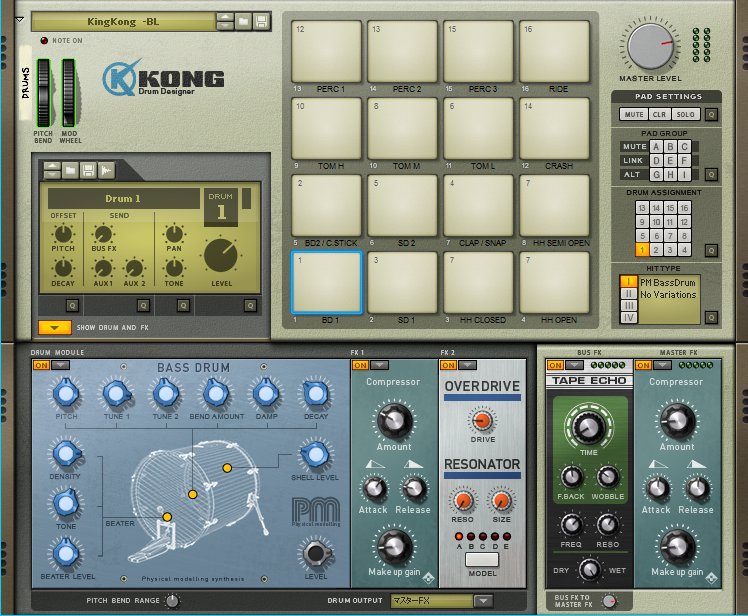
Task: Step through patches with the KingKong -BL arrows
Action: (225, 21)
